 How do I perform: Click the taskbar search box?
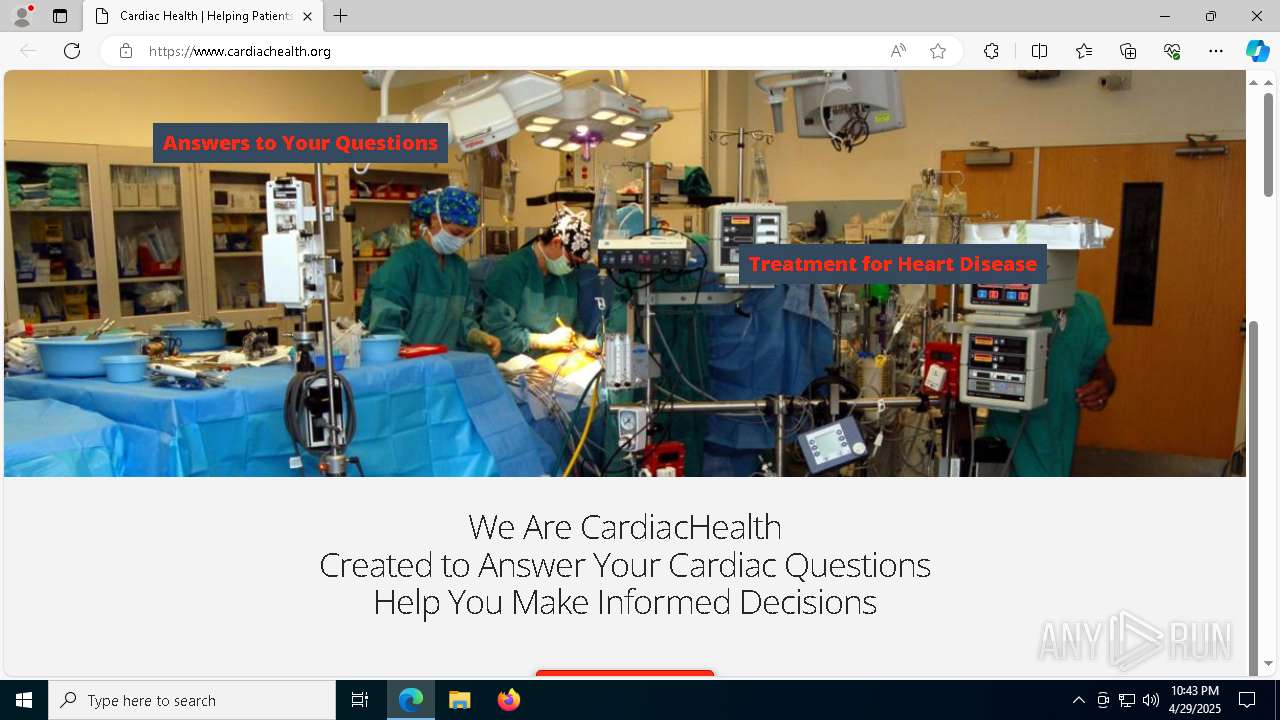click(x=192, y=700)
